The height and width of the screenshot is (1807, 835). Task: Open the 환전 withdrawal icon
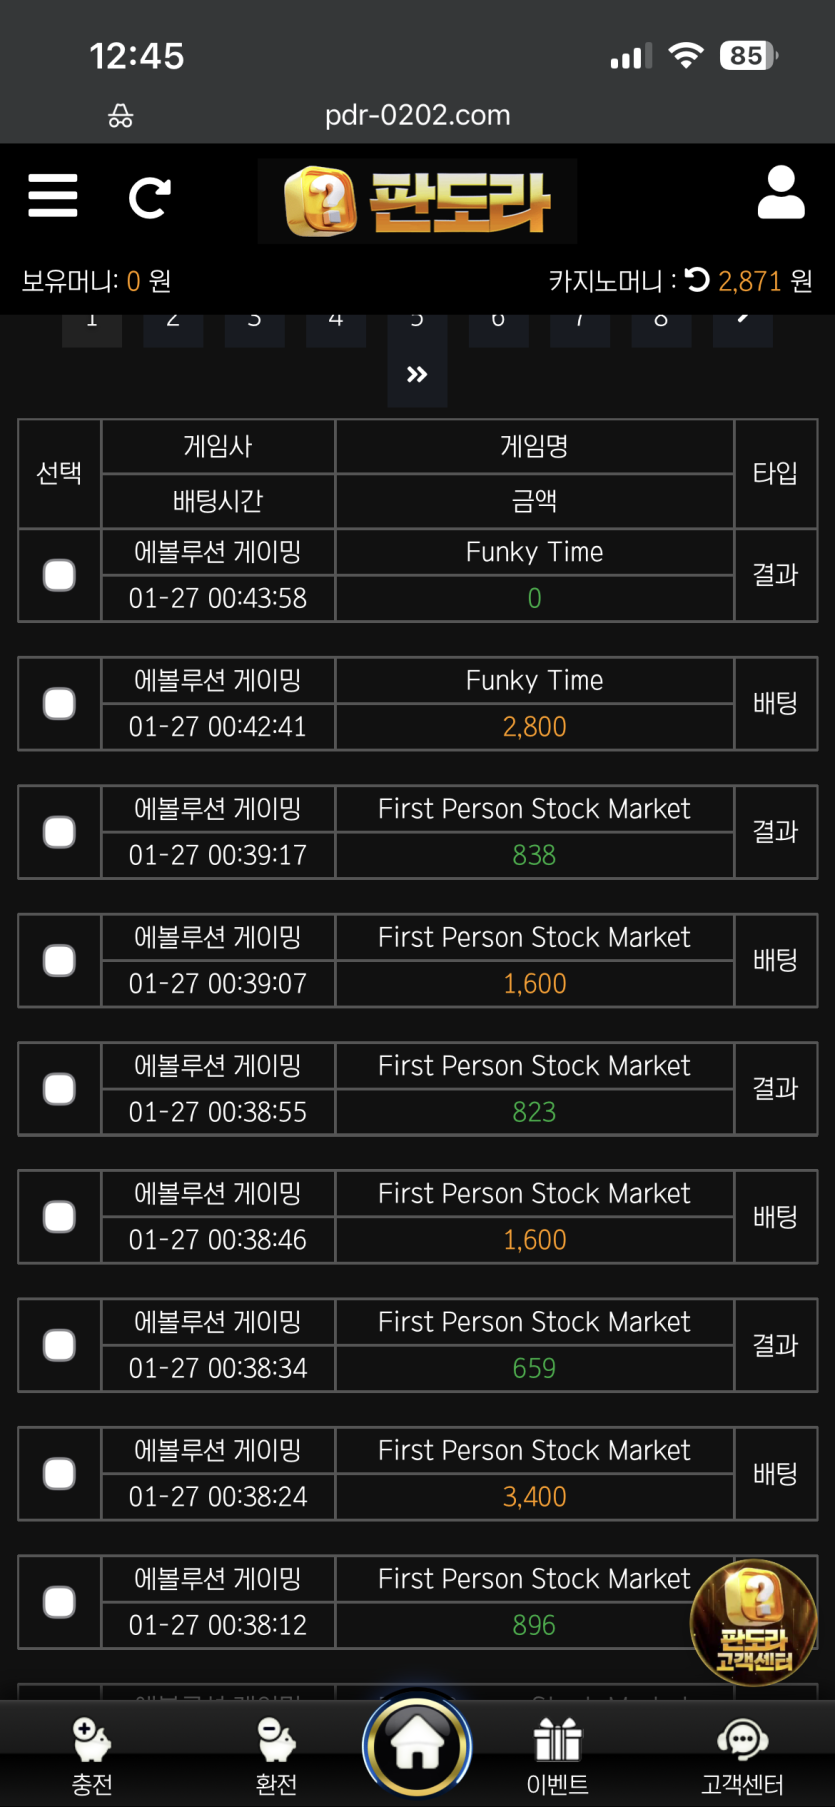pyautogui.click(x=276, y=1755)
